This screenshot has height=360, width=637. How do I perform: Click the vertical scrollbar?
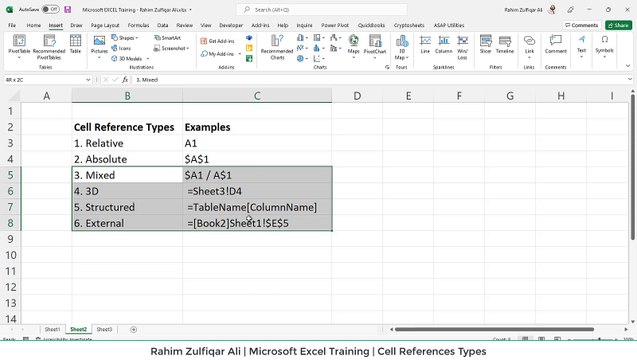click(x=633, y=167)
